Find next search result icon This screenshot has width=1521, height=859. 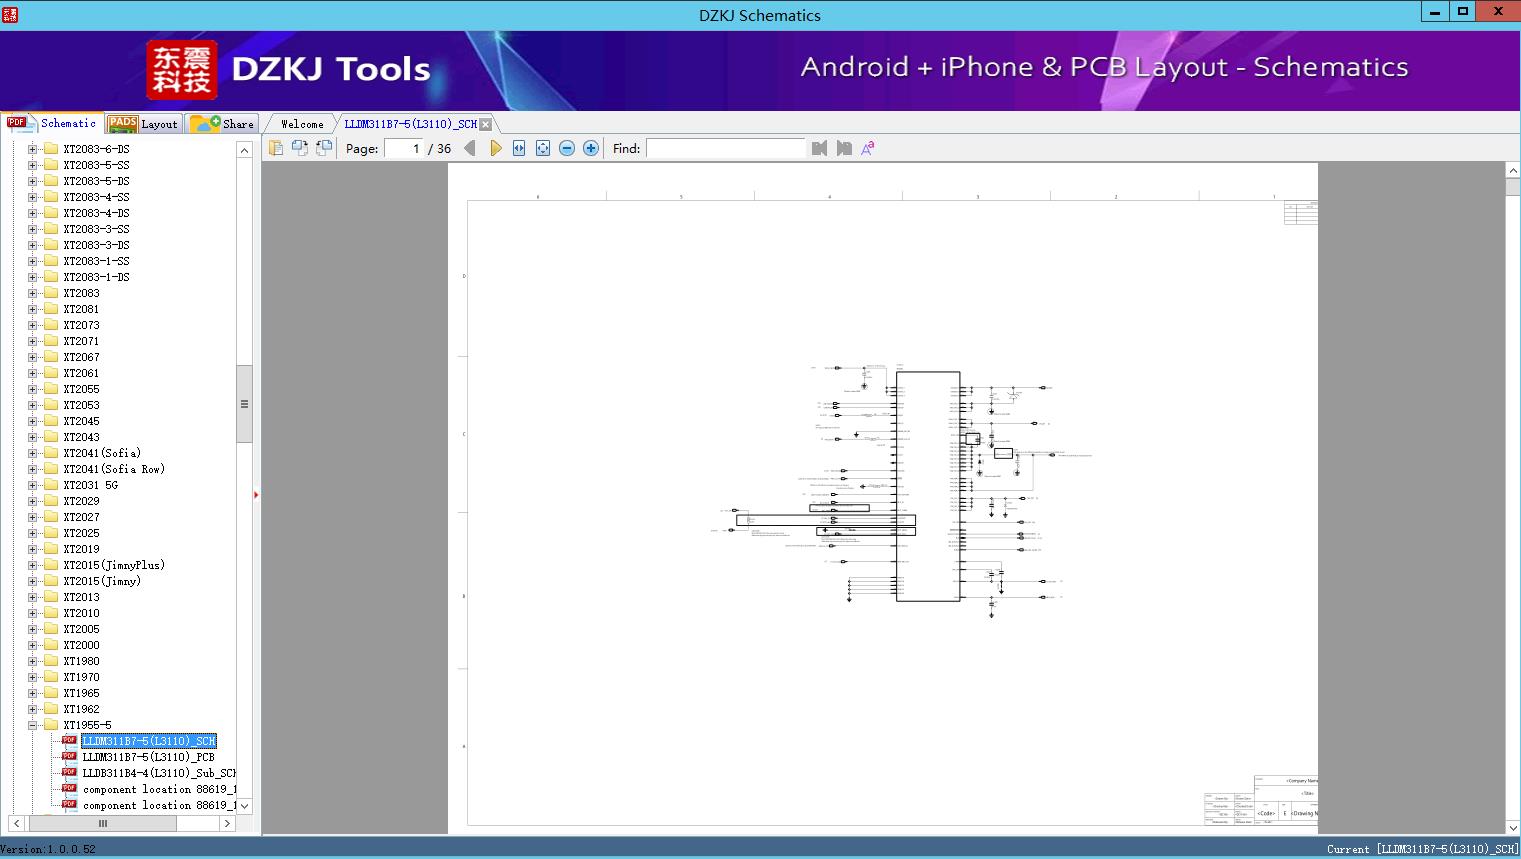pos(844,148)
